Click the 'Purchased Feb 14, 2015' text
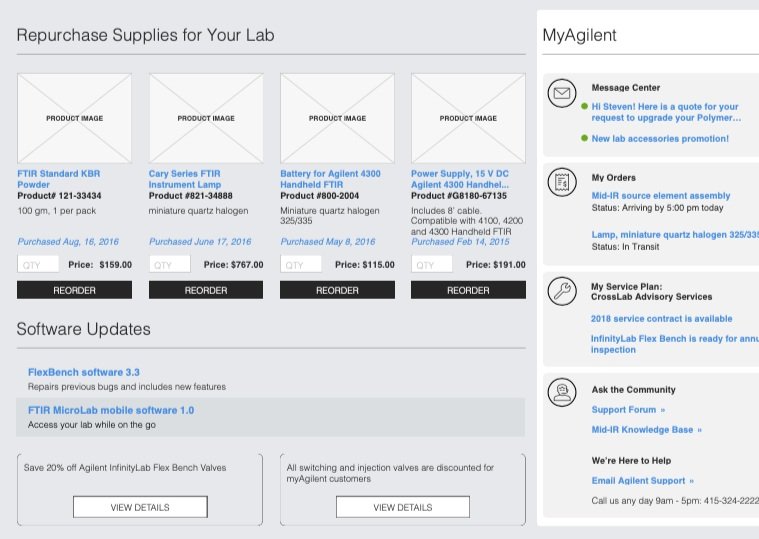The width and height of the screenshot is (759, 539). pyautogui.click(x=460, y=241)
